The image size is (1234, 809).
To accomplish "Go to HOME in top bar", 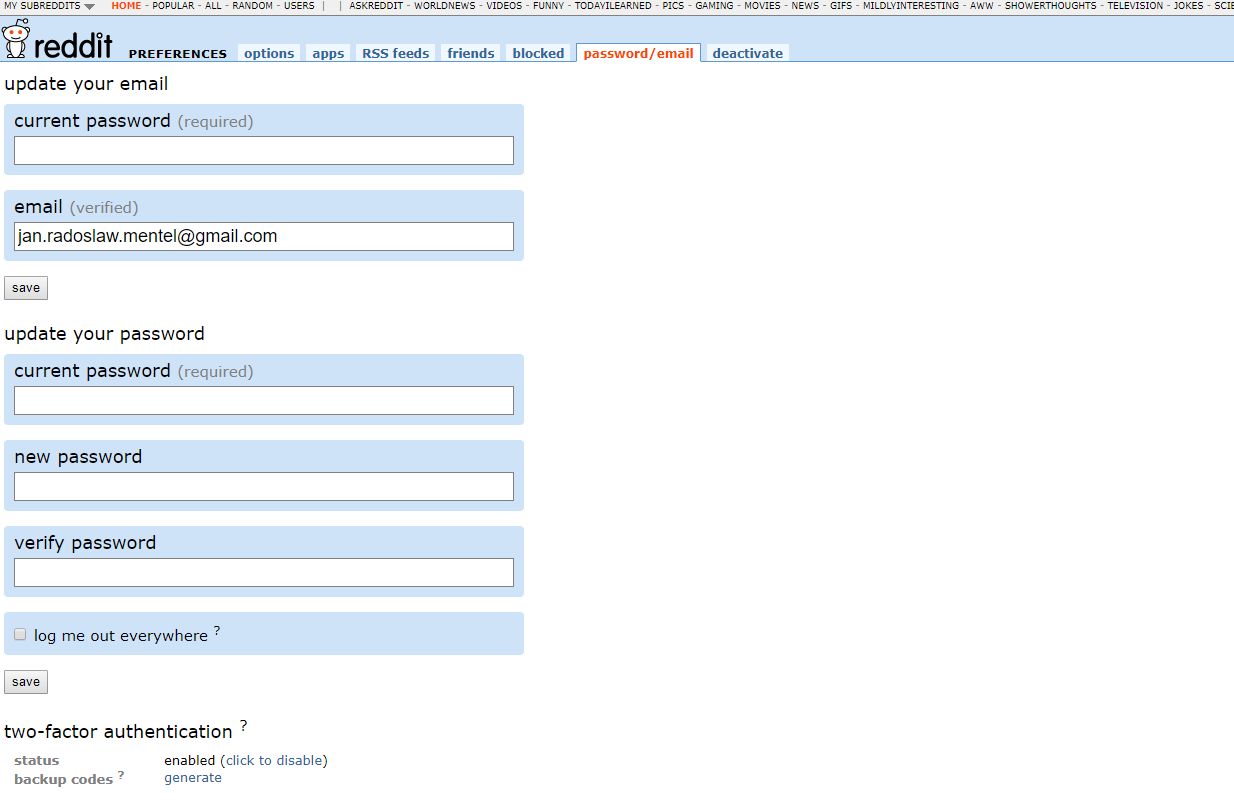I will coord(126,6).
